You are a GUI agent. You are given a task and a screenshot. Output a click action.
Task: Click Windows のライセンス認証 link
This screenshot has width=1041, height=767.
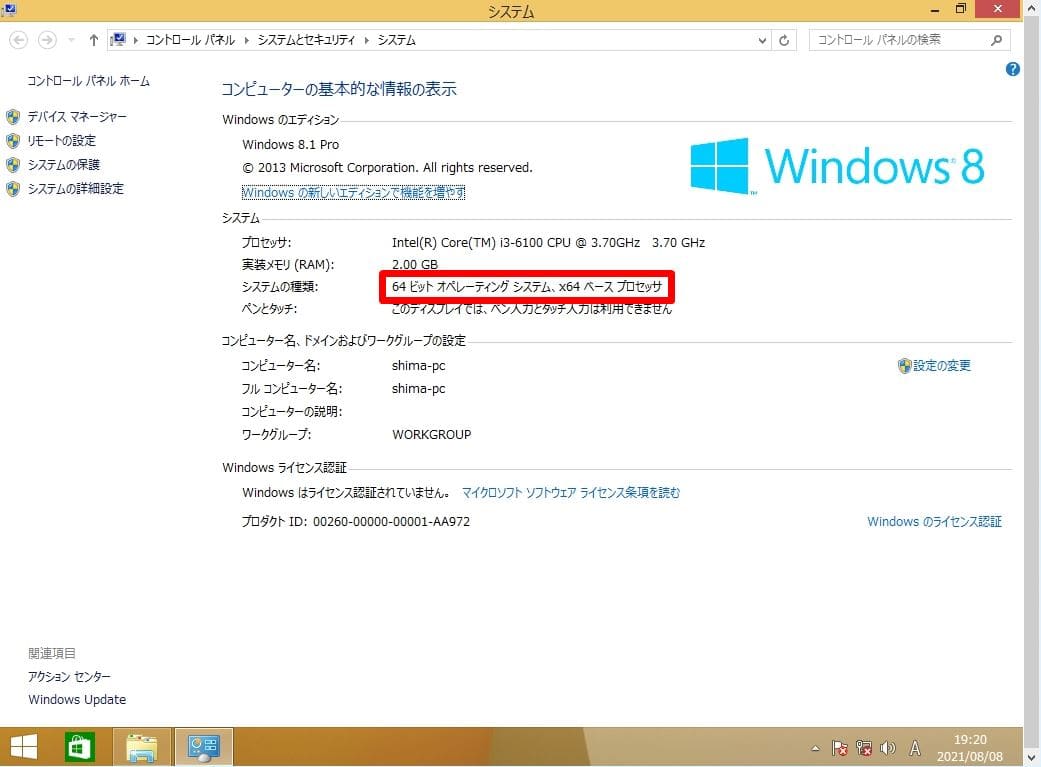coord(934,522)
